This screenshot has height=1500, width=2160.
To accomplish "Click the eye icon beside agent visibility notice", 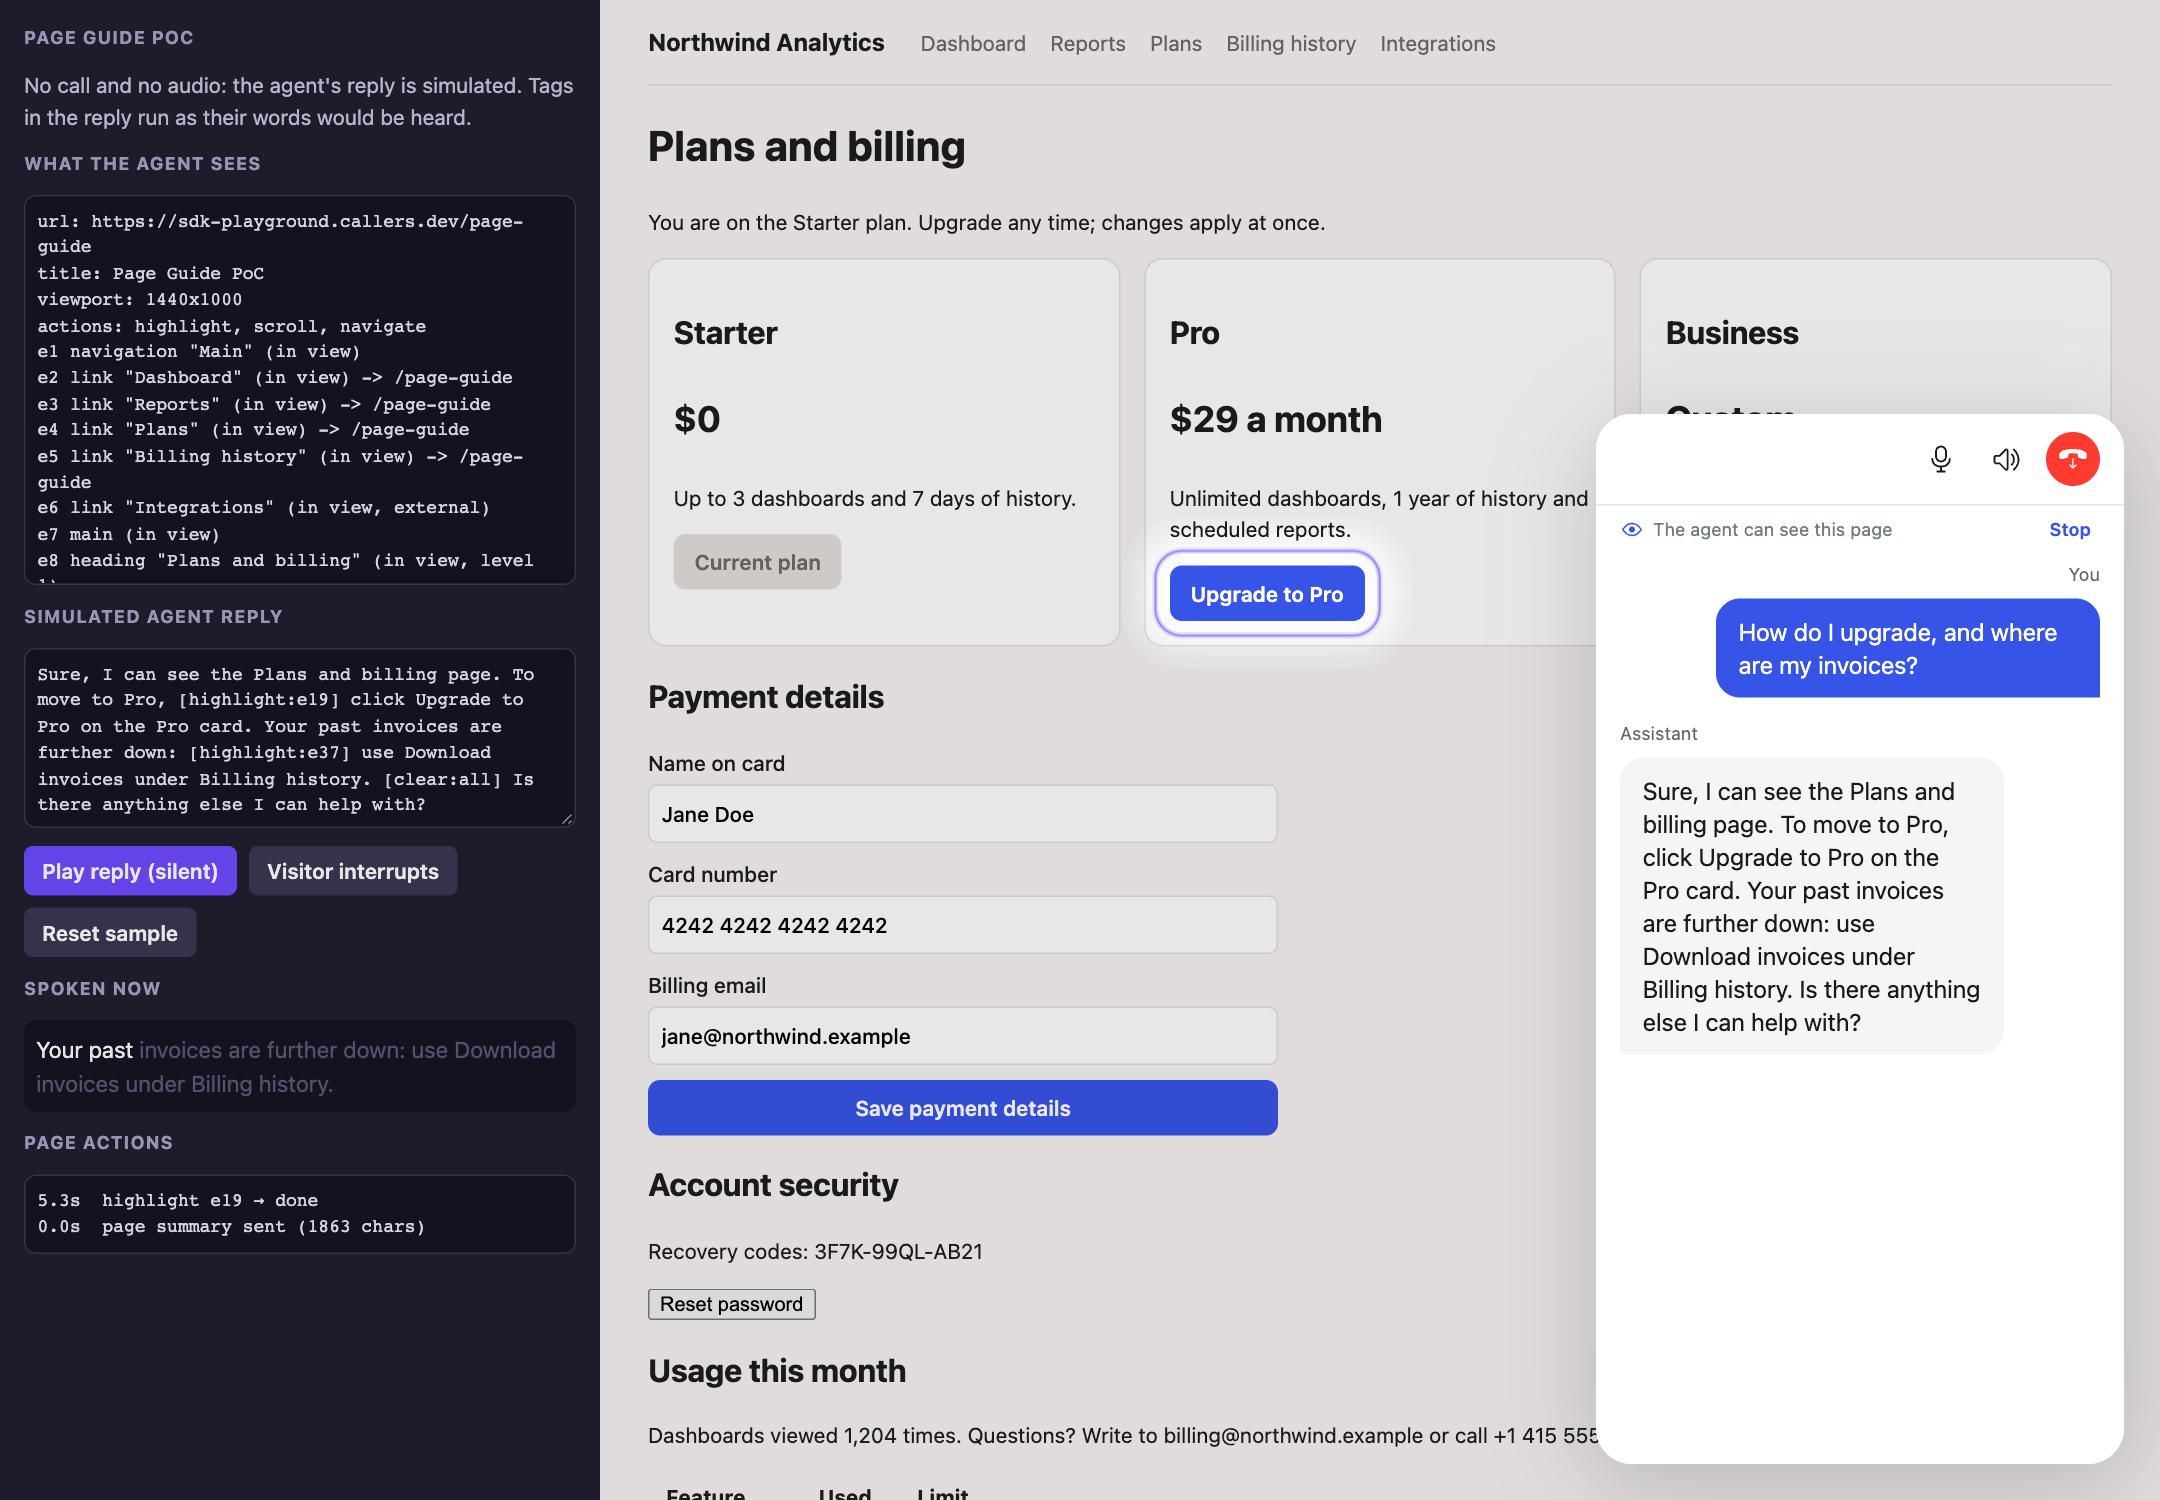I will [x=1632, y=530].
